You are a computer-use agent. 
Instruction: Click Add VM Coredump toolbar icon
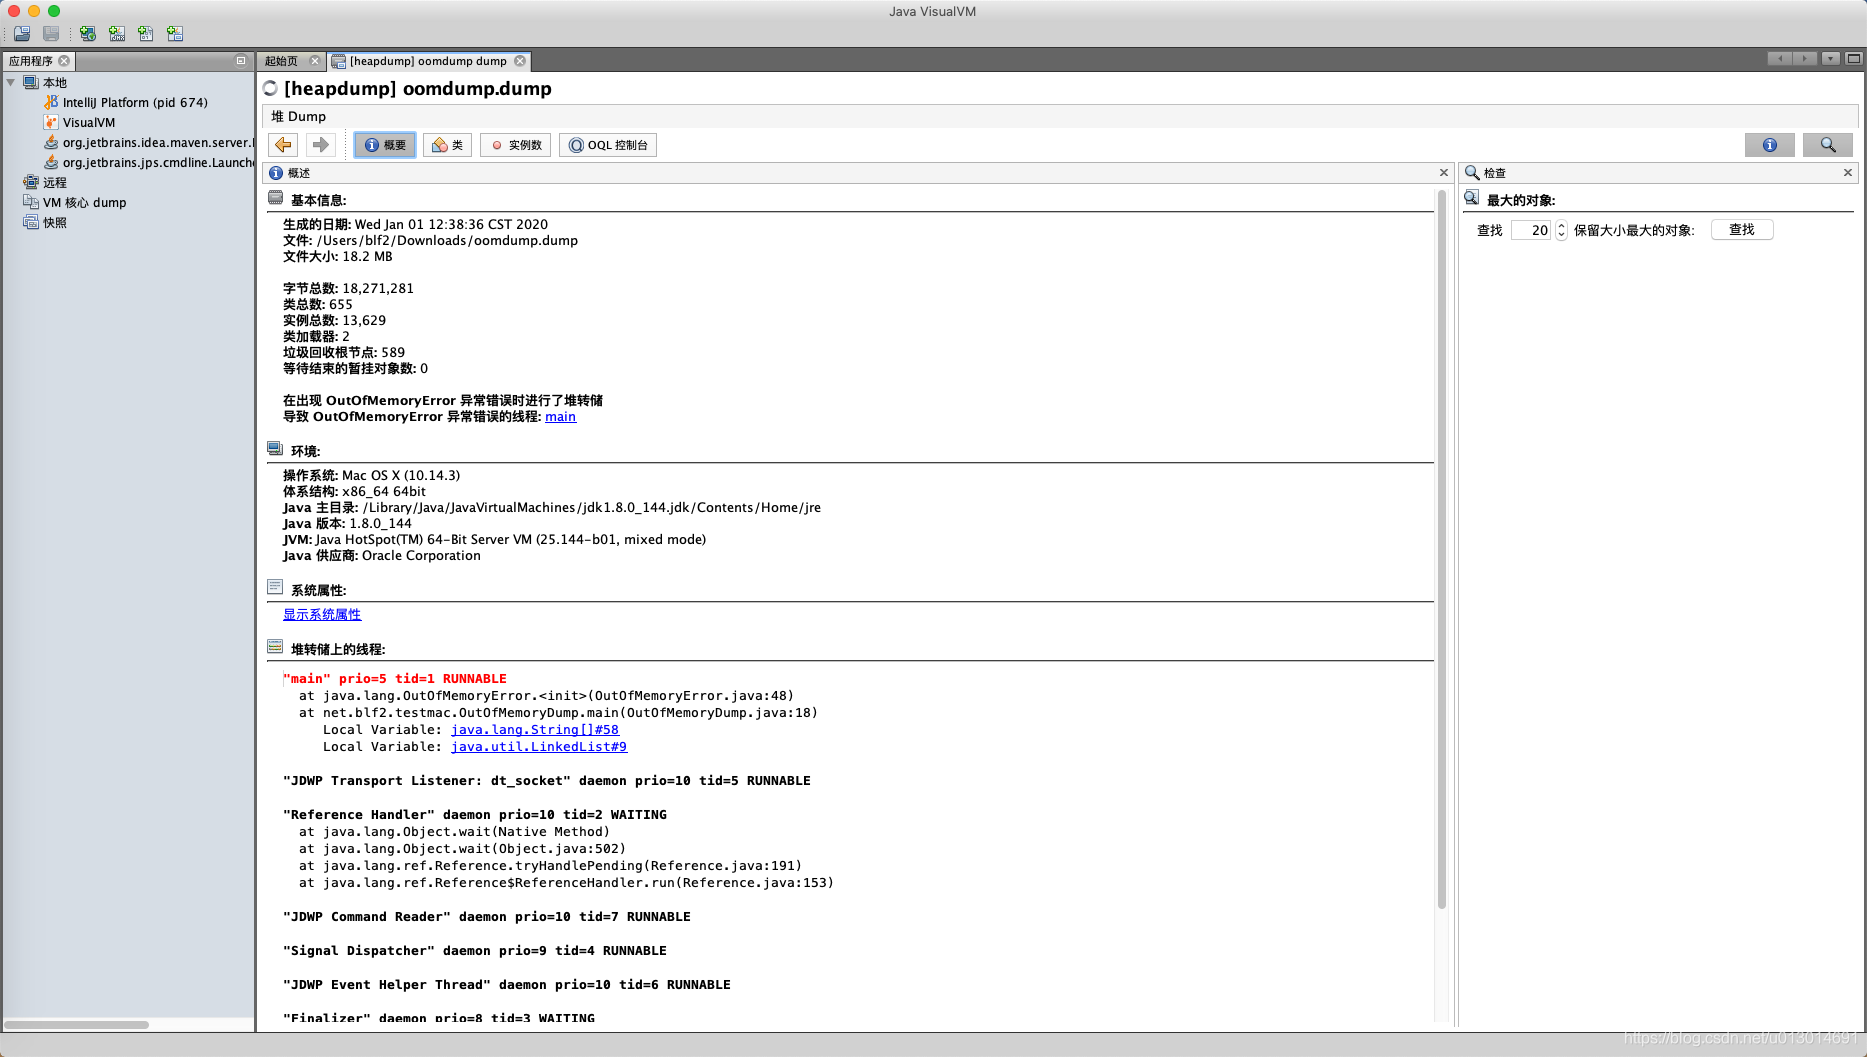pyautogui.click(x=146, y=34)
